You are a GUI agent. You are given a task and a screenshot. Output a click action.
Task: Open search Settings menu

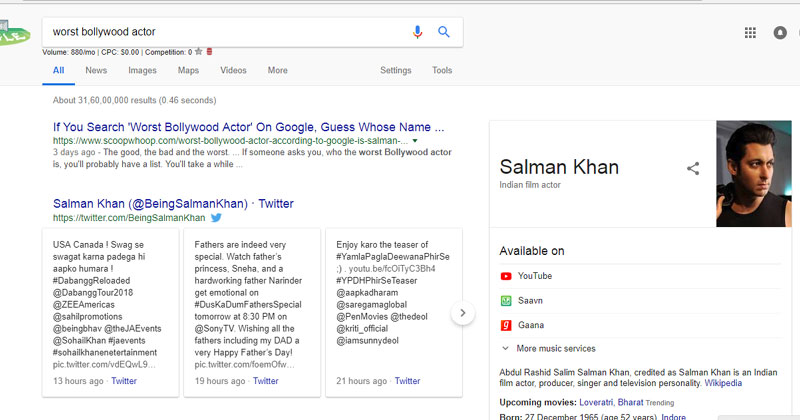coord(395,70)
